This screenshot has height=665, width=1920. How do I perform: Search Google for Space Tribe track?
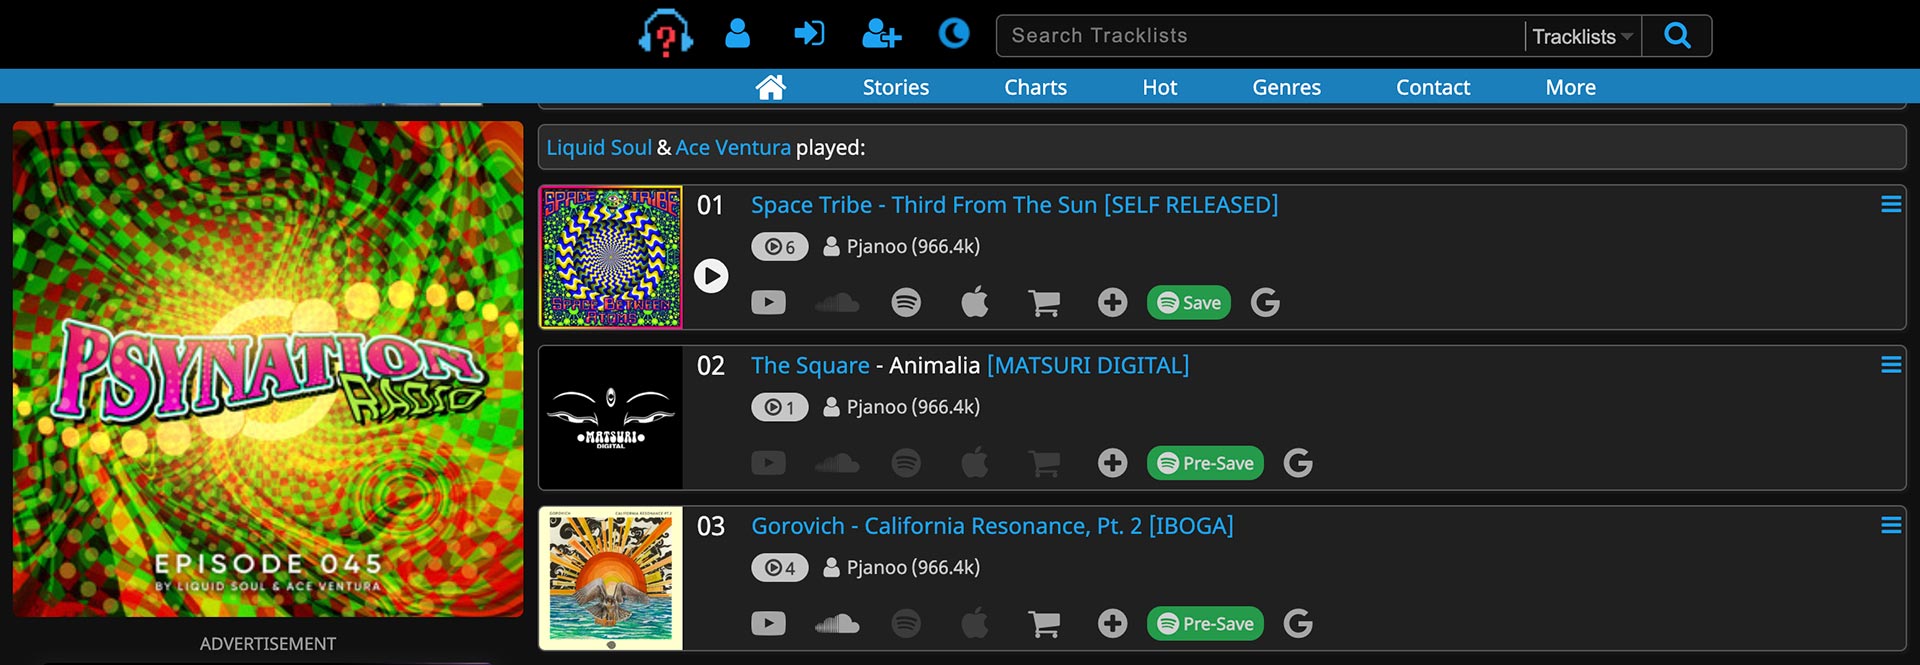(x=1265, y=302)
